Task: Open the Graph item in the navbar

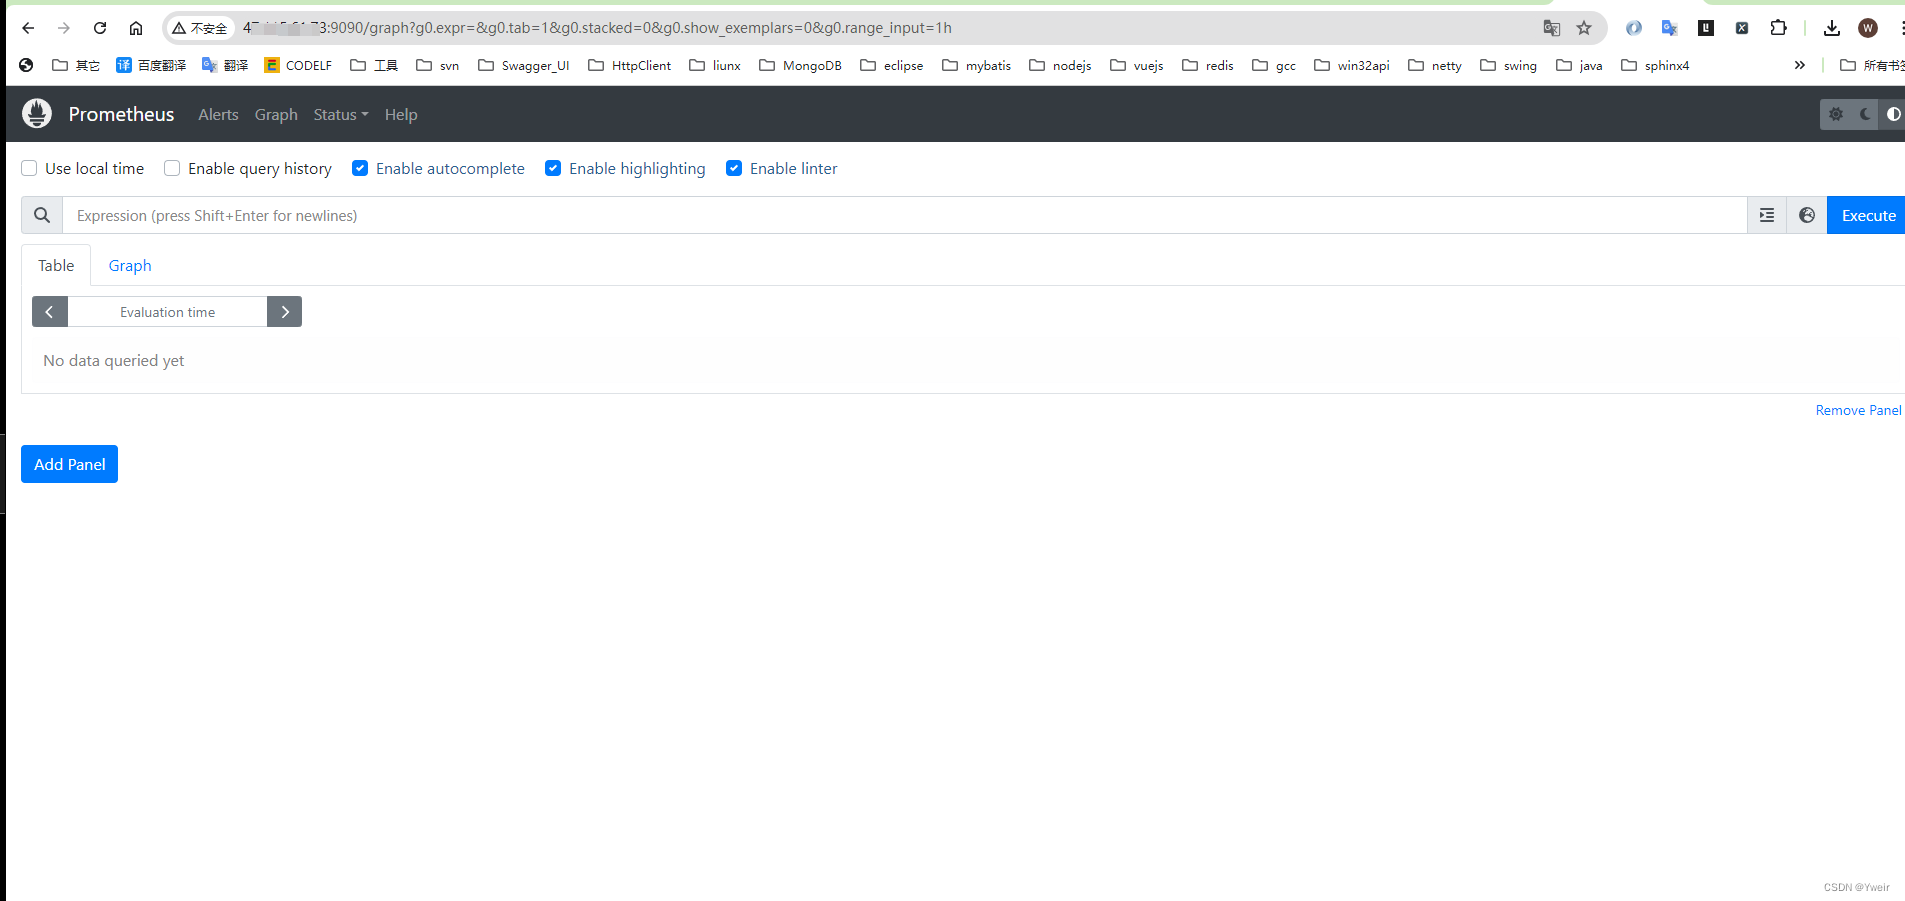Action: click(x=276, y=114)
